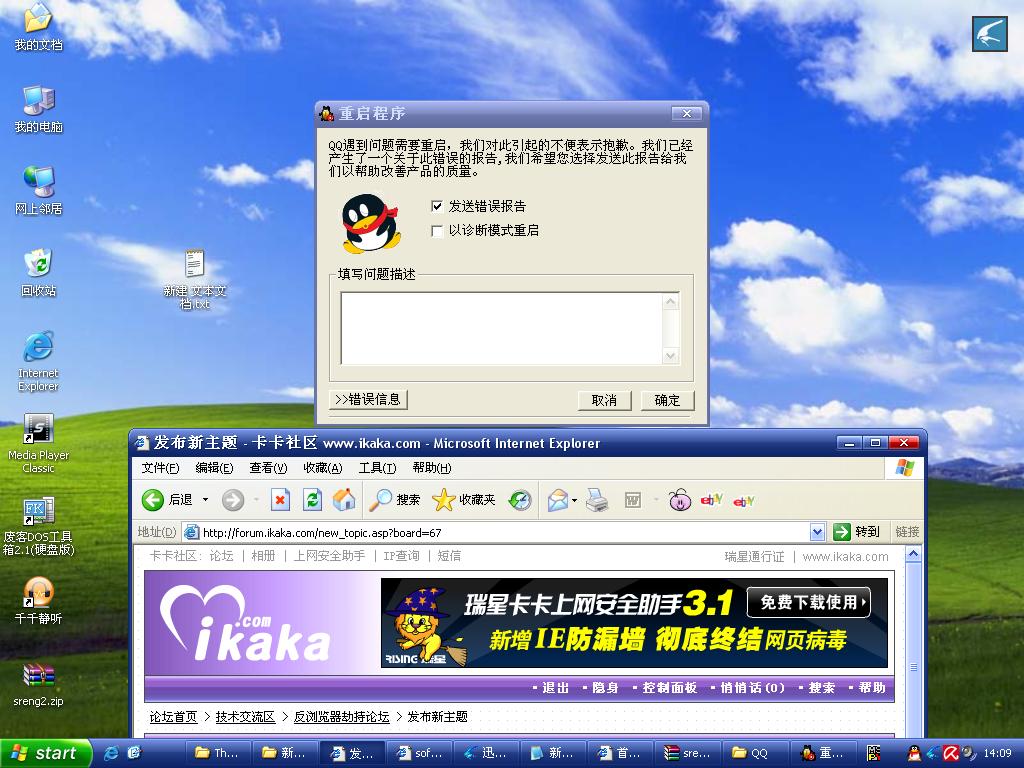
Task: Click the IE page scroll-up arrow
Action: point(914,555)
